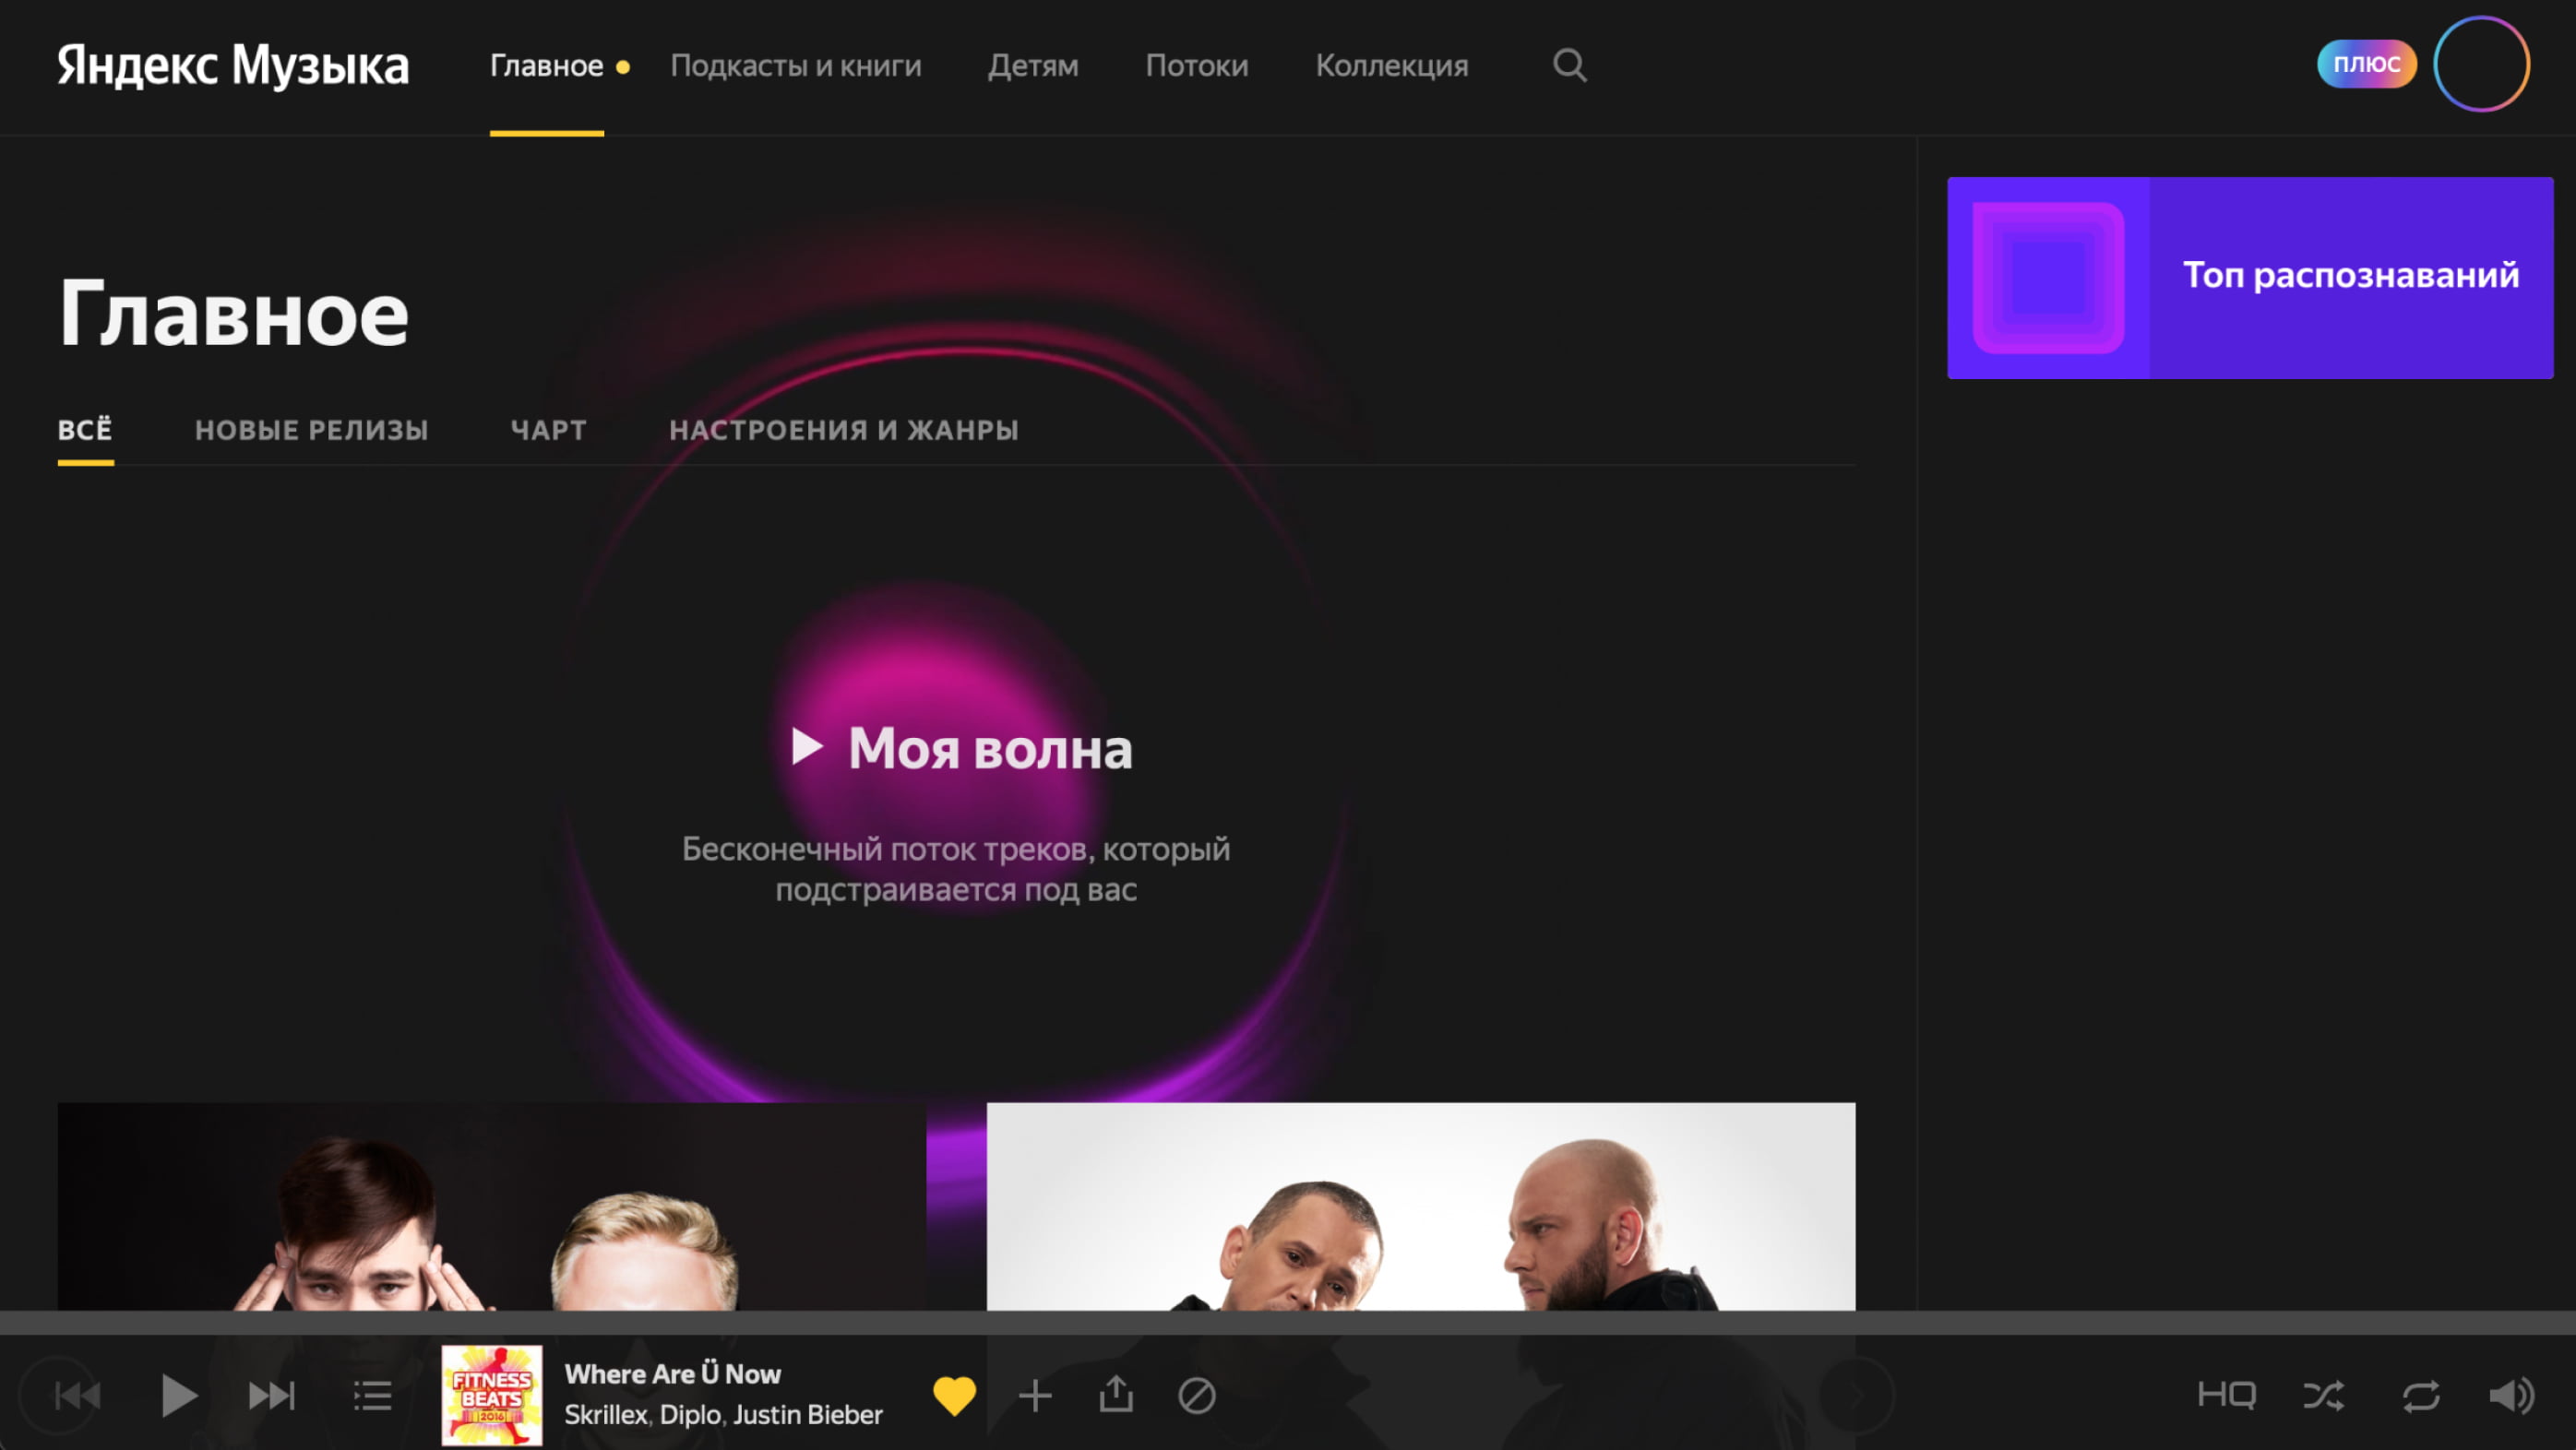
Task: Toggle HQ sound quality
Action: tap(2226, 1395)
